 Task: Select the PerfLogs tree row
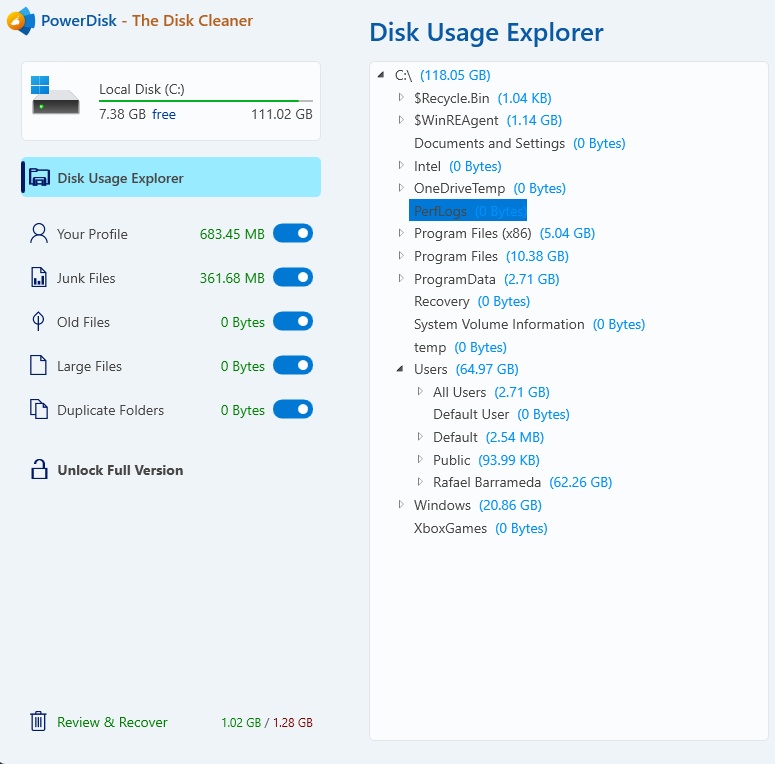point(468,211)
